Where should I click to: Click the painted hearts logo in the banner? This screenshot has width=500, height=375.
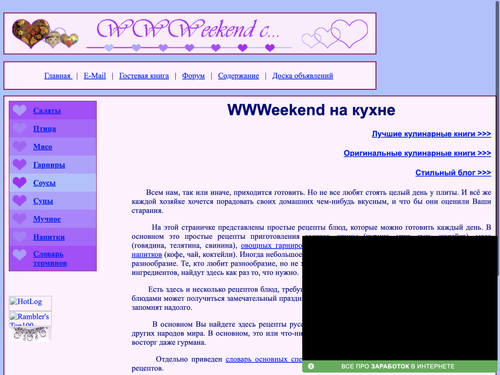click(45, 33)
